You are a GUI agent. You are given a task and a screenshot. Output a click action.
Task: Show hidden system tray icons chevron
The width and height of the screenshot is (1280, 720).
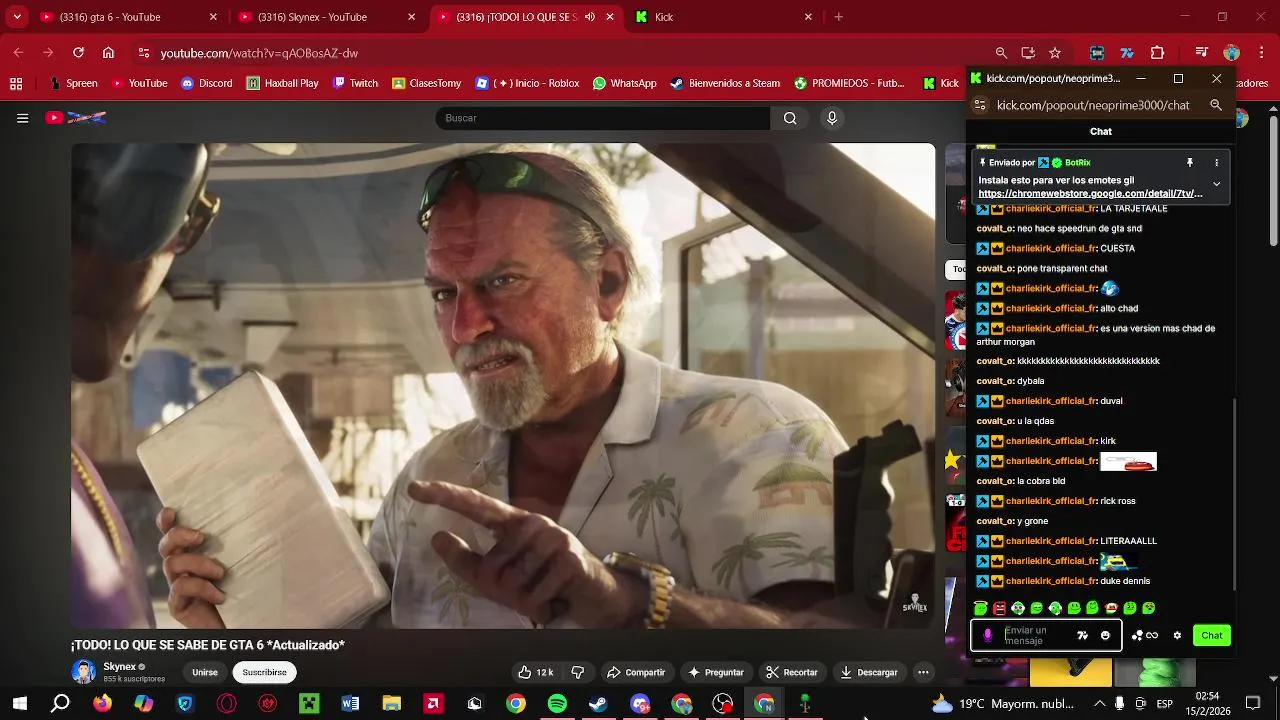point(1099,704)
